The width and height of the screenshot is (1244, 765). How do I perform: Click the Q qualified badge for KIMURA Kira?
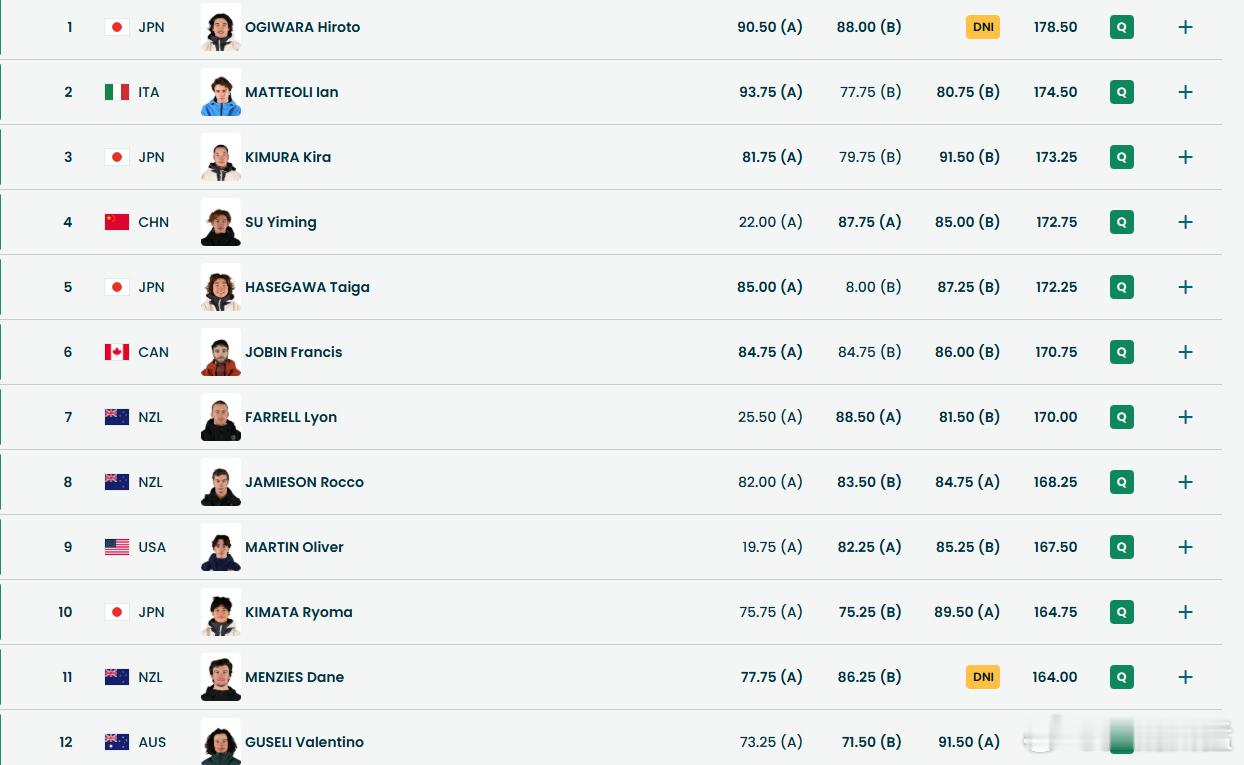point(1121,157)
